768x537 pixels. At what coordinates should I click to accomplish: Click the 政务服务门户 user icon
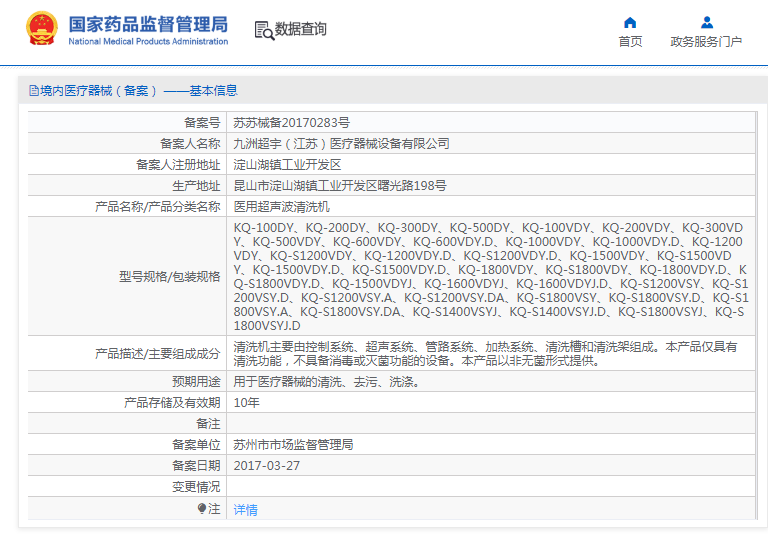[x=706, y=23]
